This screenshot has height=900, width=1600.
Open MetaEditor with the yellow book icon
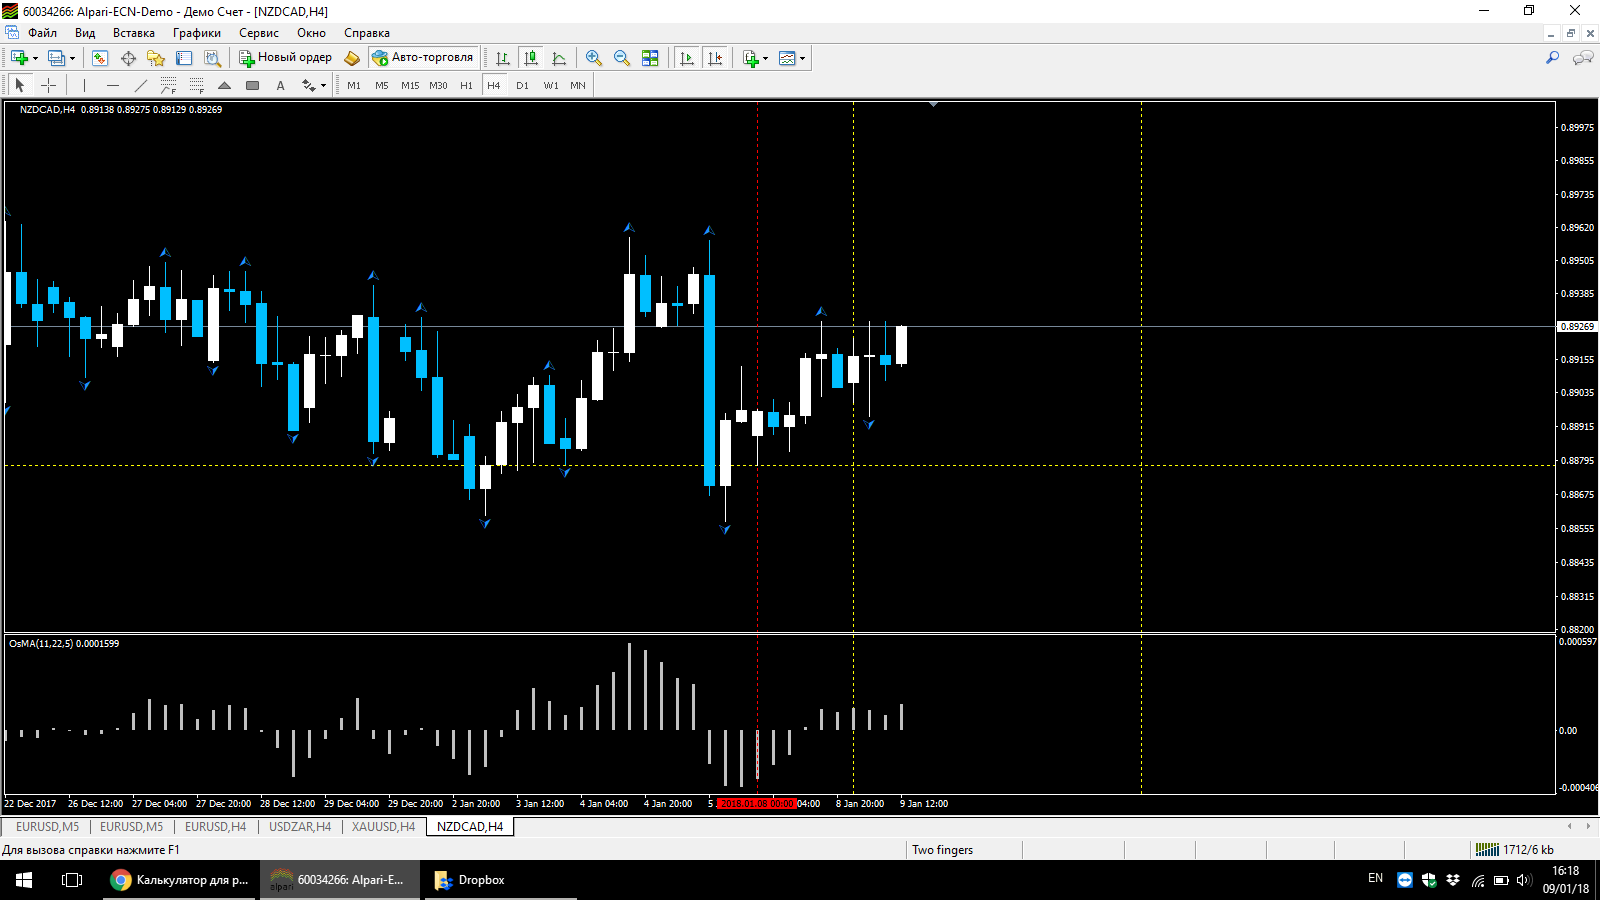click(352, 58)
